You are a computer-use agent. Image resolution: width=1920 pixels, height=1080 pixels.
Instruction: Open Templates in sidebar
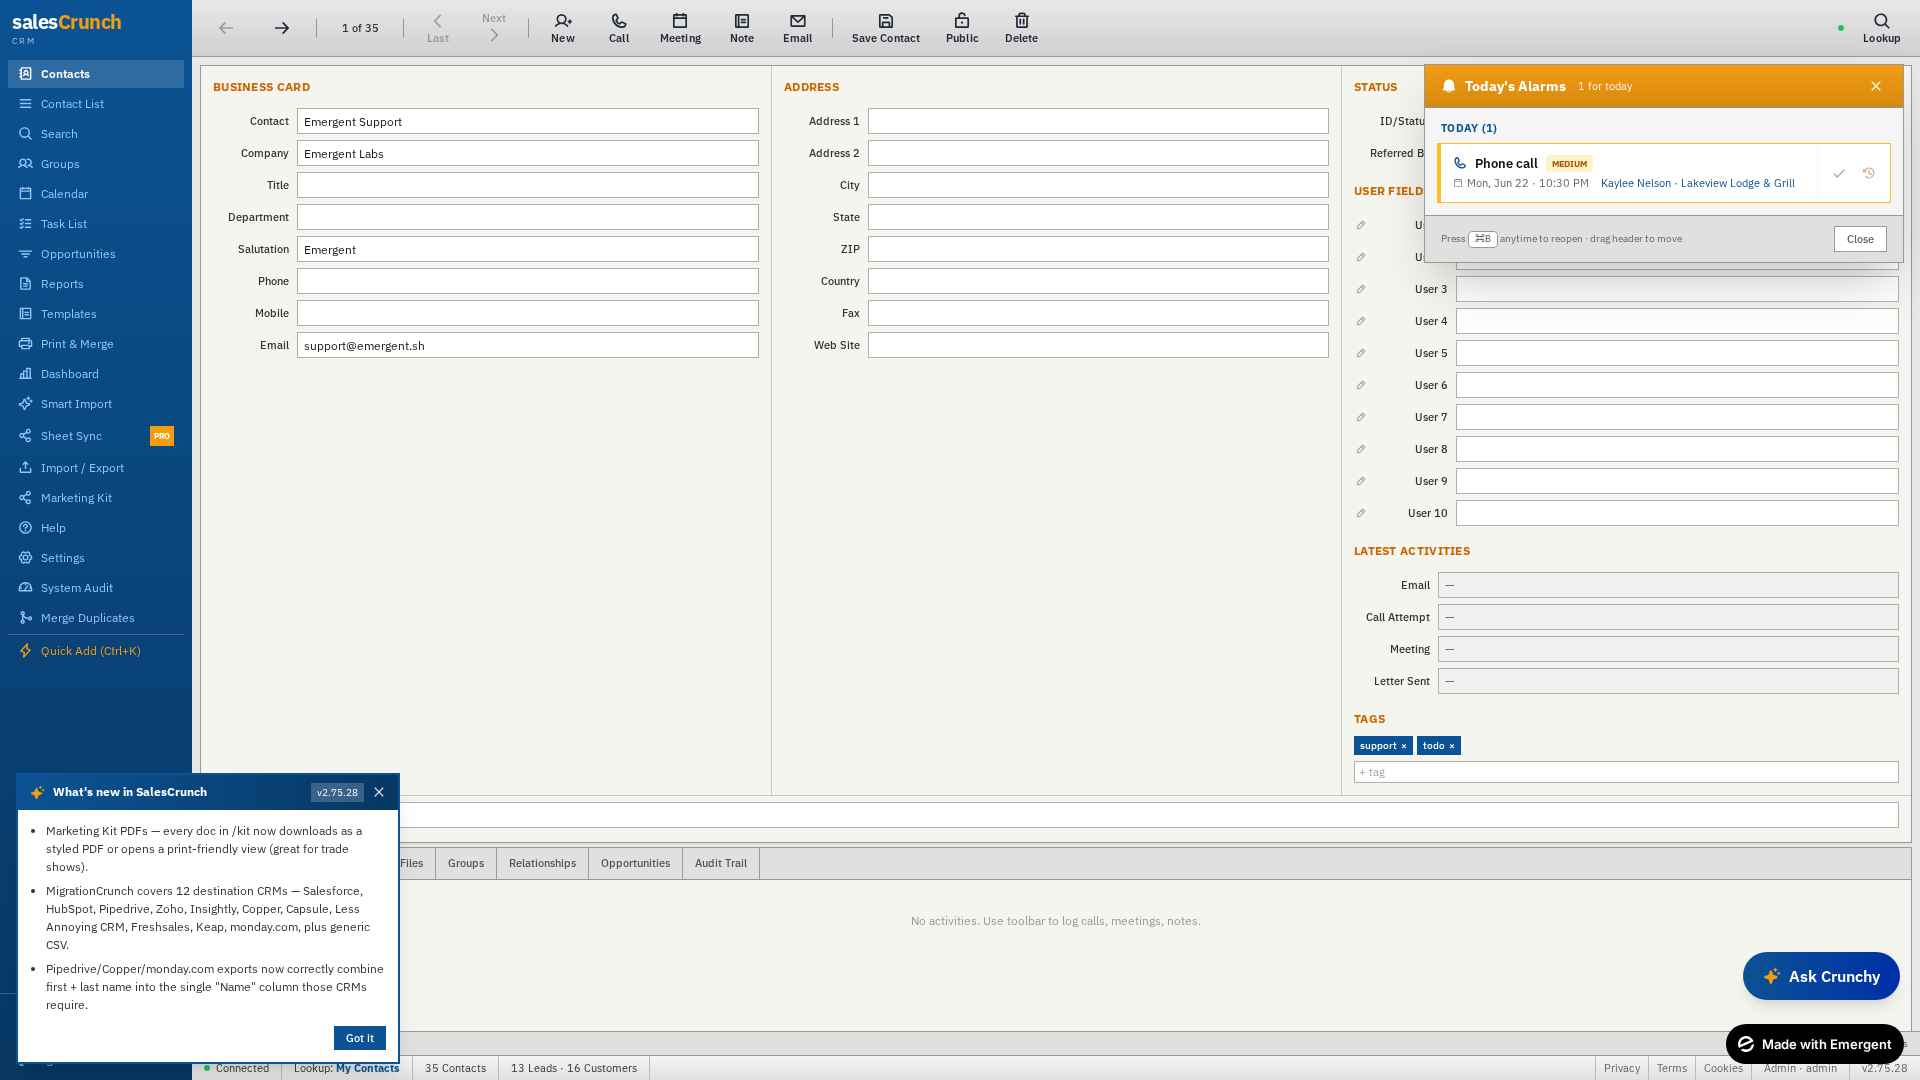[x=96, y=314]
